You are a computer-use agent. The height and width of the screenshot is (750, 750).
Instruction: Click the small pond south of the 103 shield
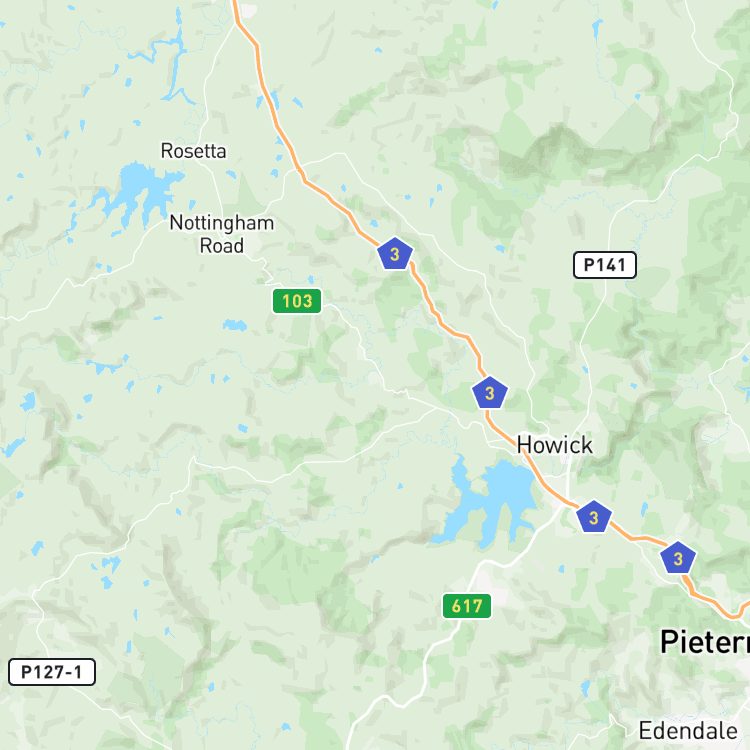point(235,325)
